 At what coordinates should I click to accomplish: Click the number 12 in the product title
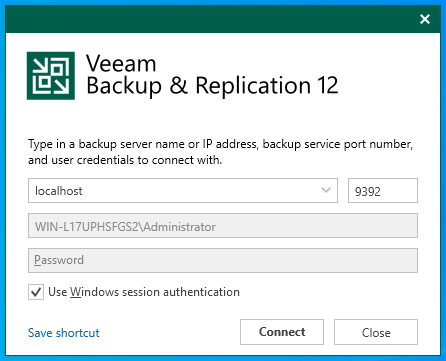pyautogui.click(x=328, y=85)
